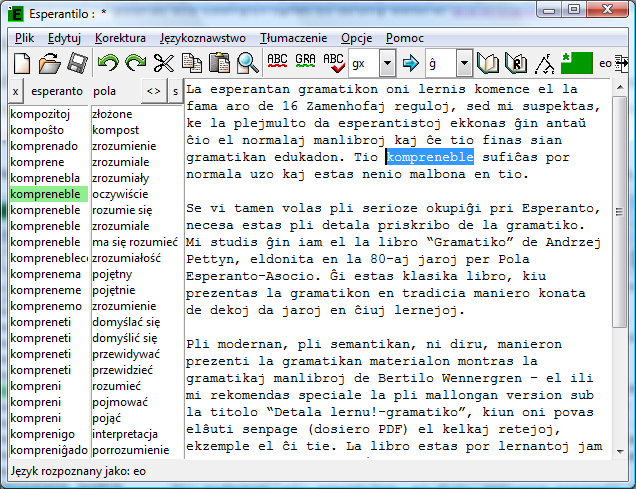This screenshot has height=489, width=636.
Task: Click the translation panel icon at toolbar end
Action: tap(621, 63)
